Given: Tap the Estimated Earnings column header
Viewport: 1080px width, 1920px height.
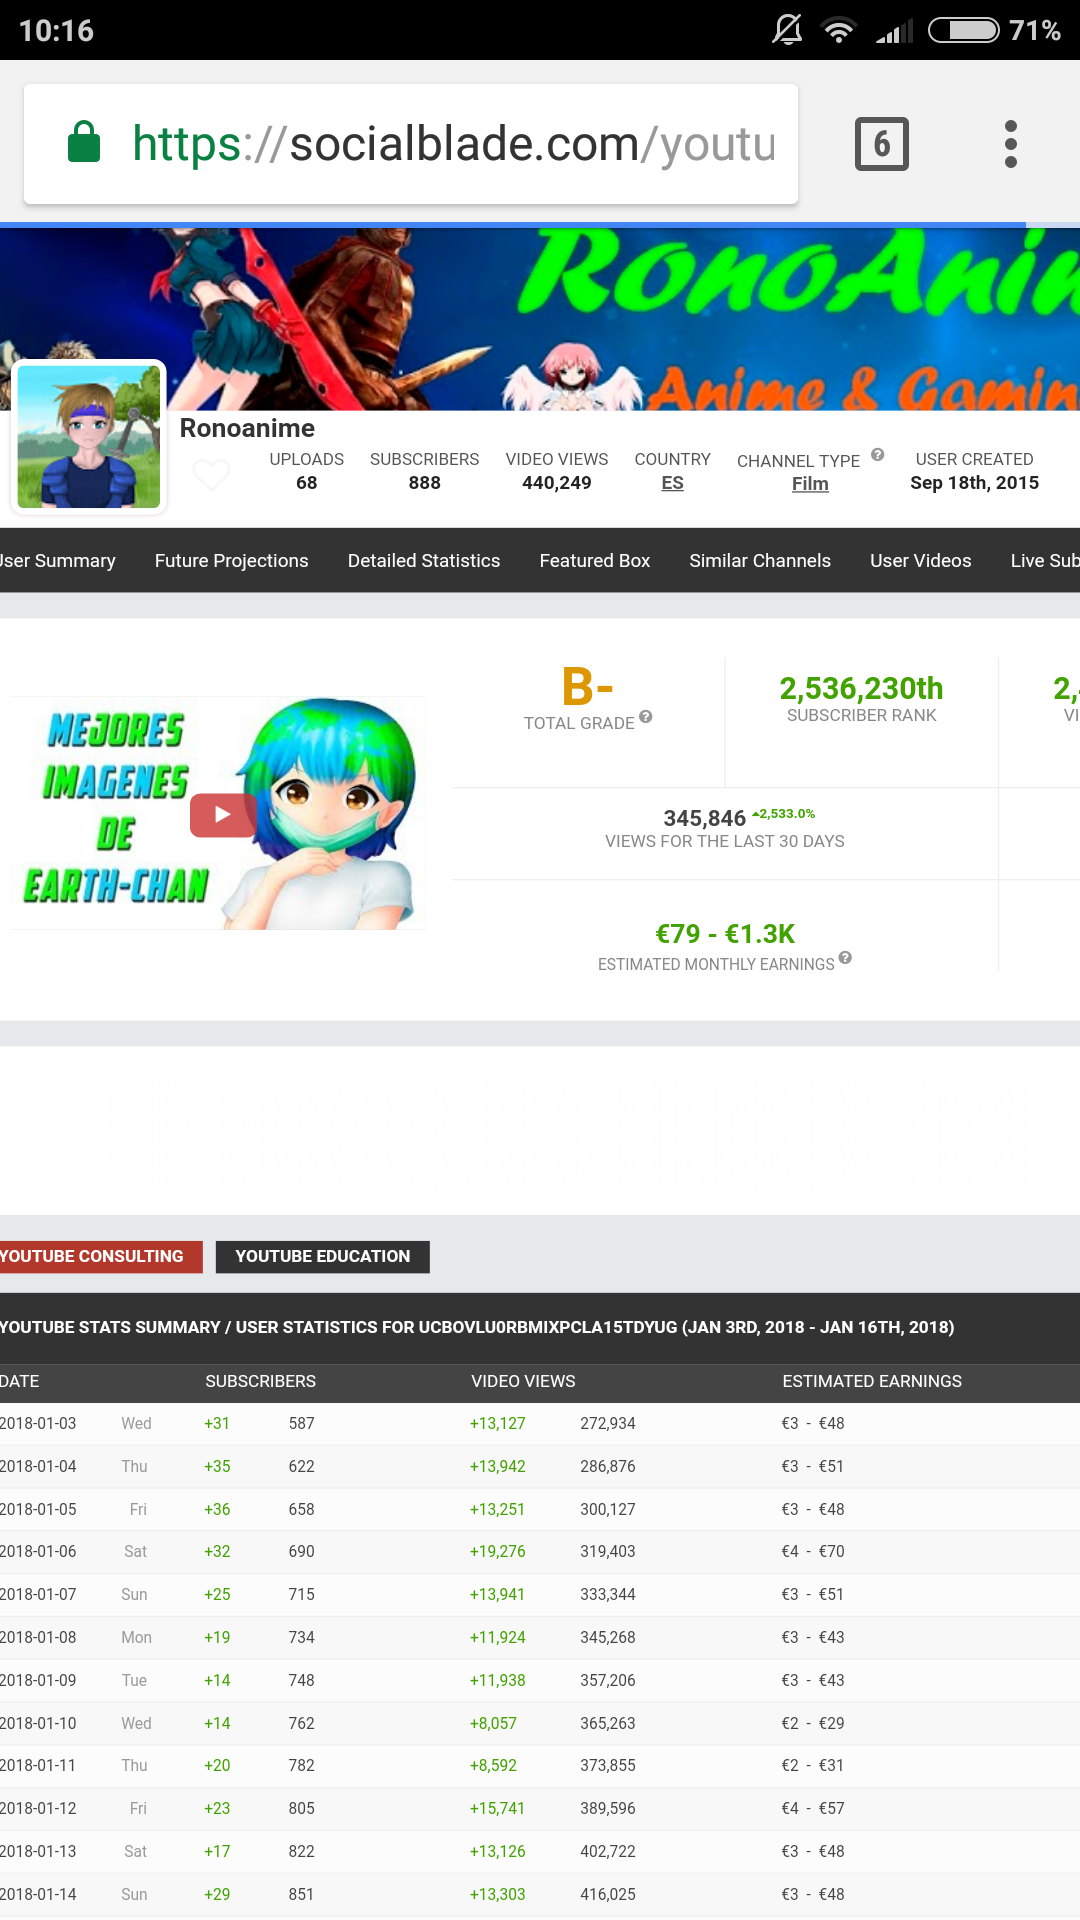Looking at the screenshot, I should (872, 1381).
